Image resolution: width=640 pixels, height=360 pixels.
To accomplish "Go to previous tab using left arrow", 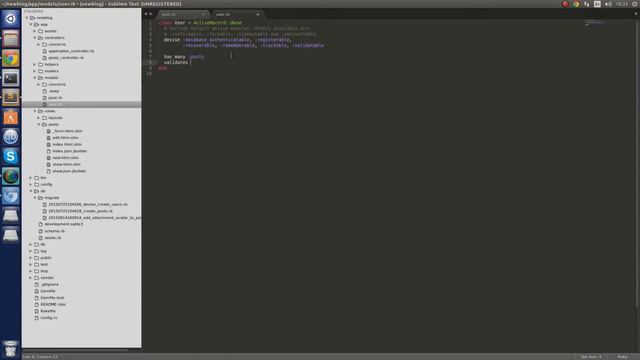I will [146, 14].
